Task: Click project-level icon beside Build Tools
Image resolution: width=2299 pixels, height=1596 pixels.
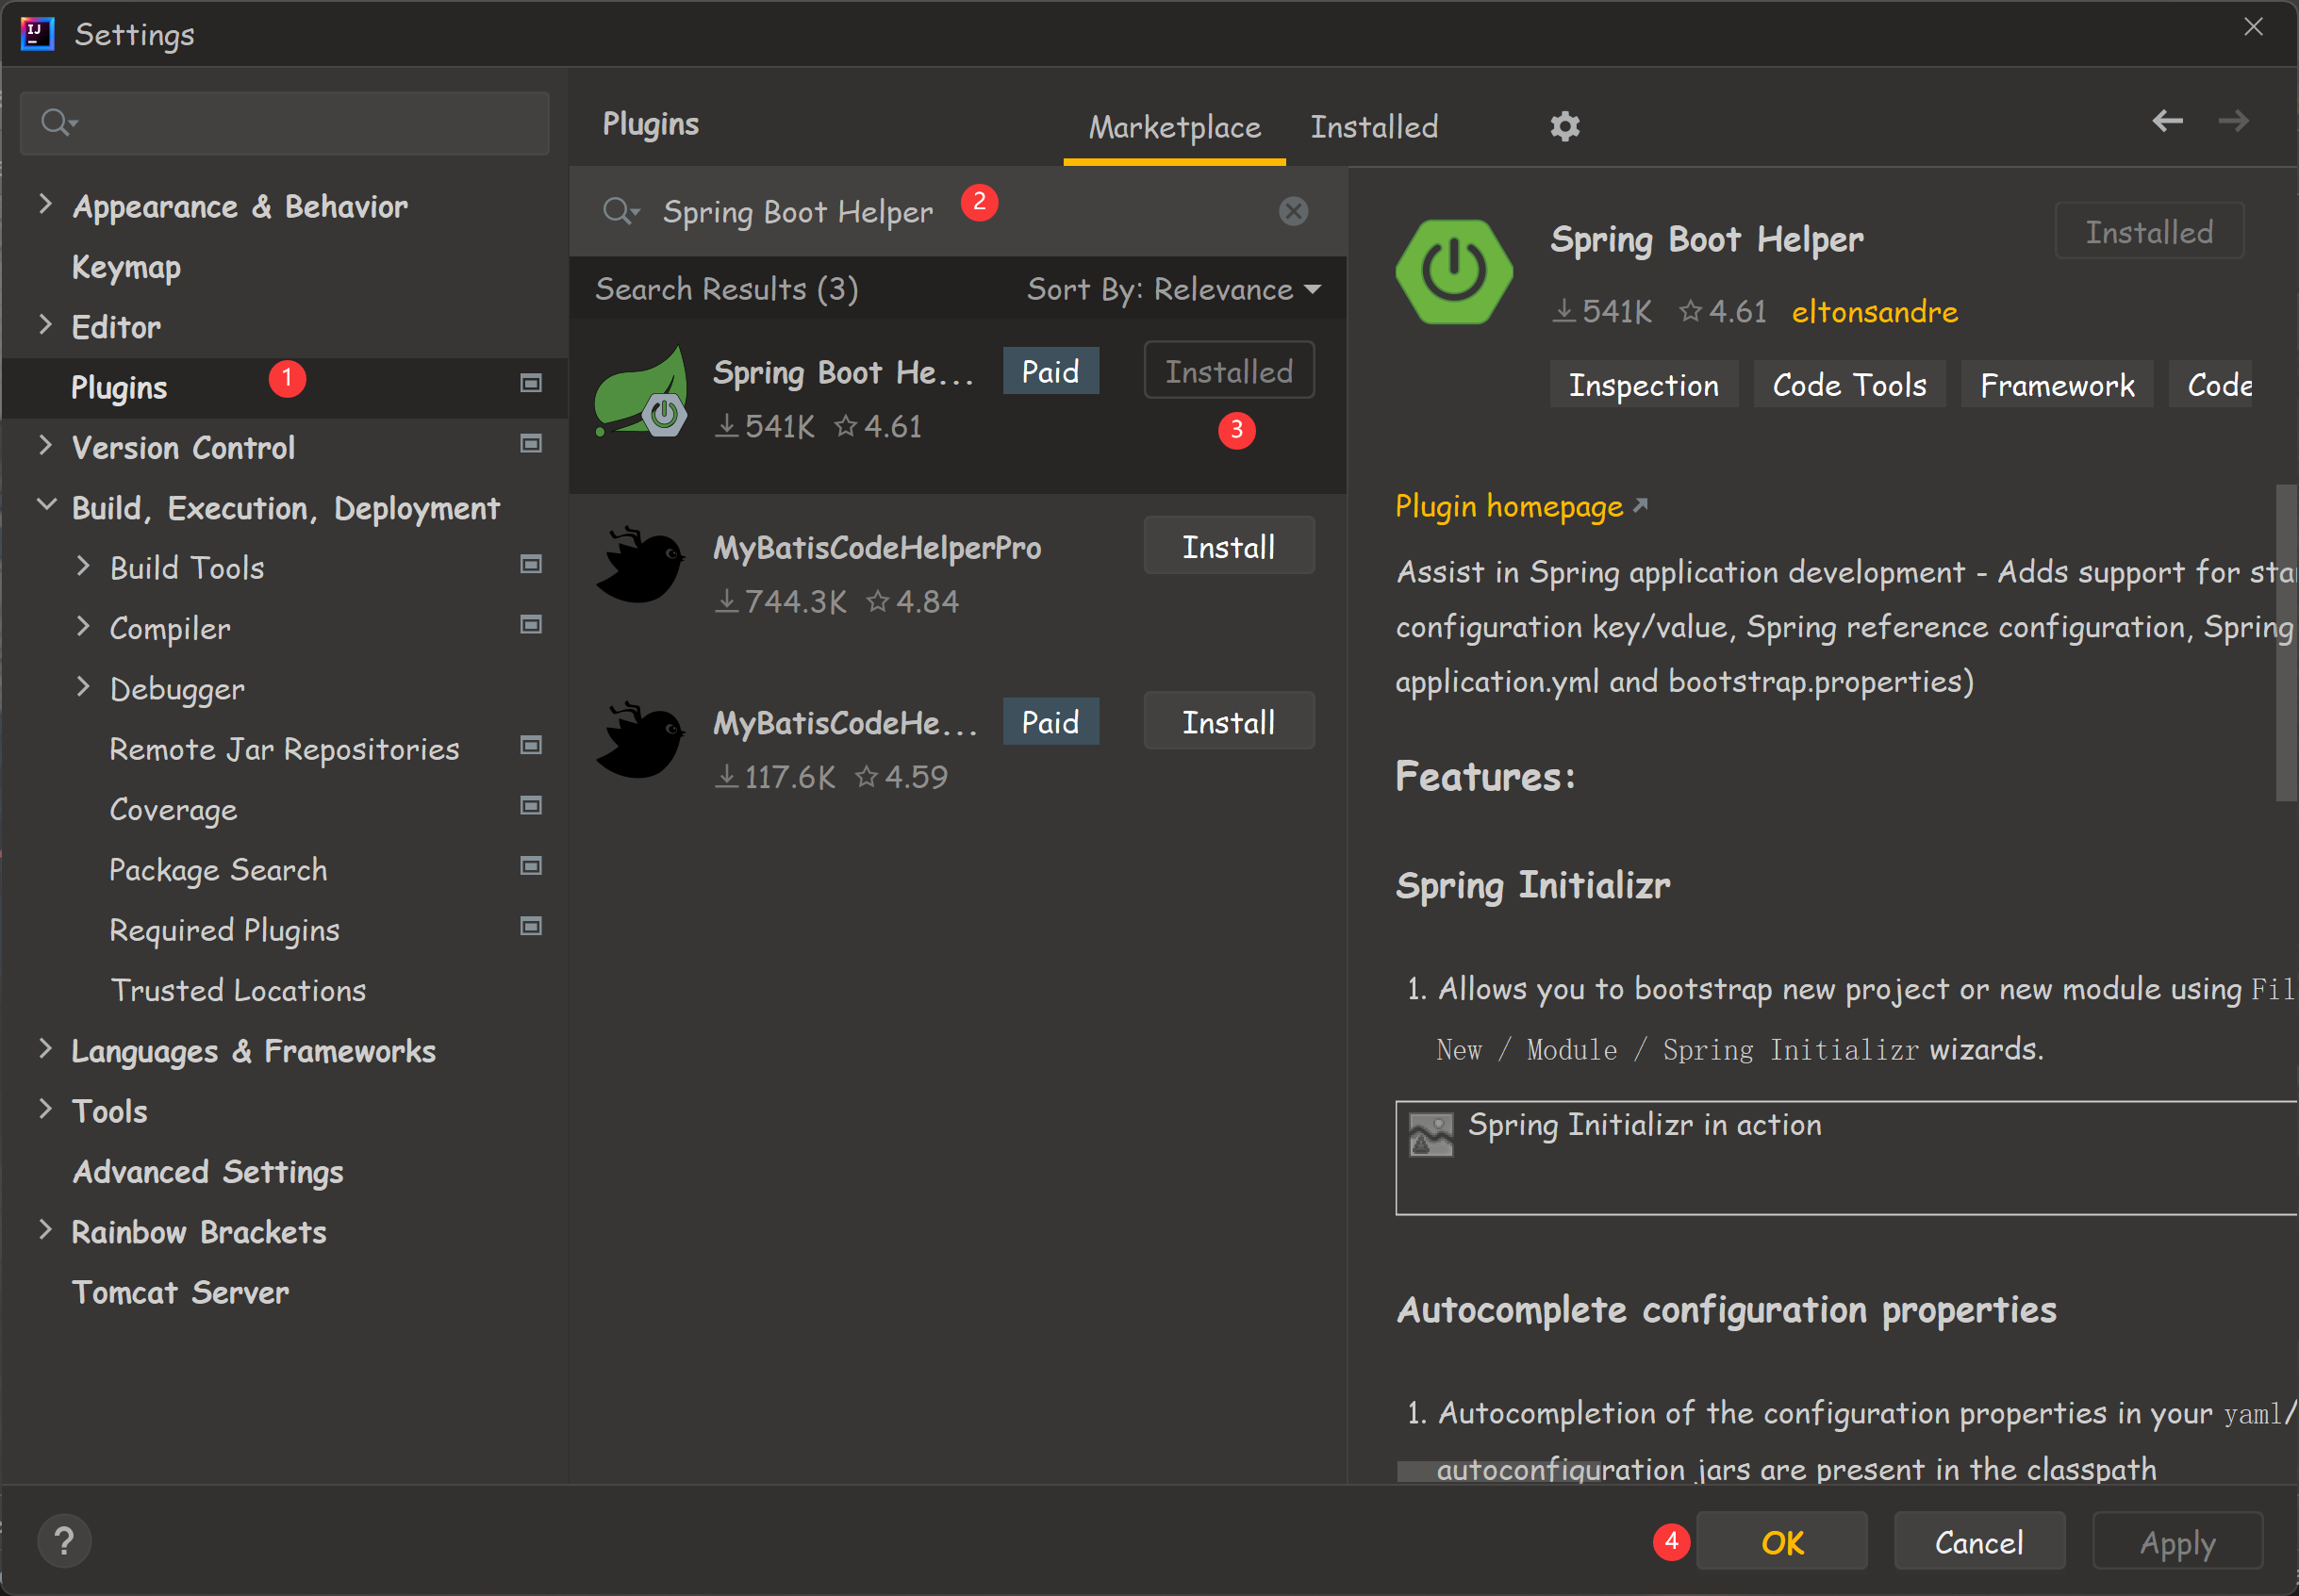Action: coord(531,565)
